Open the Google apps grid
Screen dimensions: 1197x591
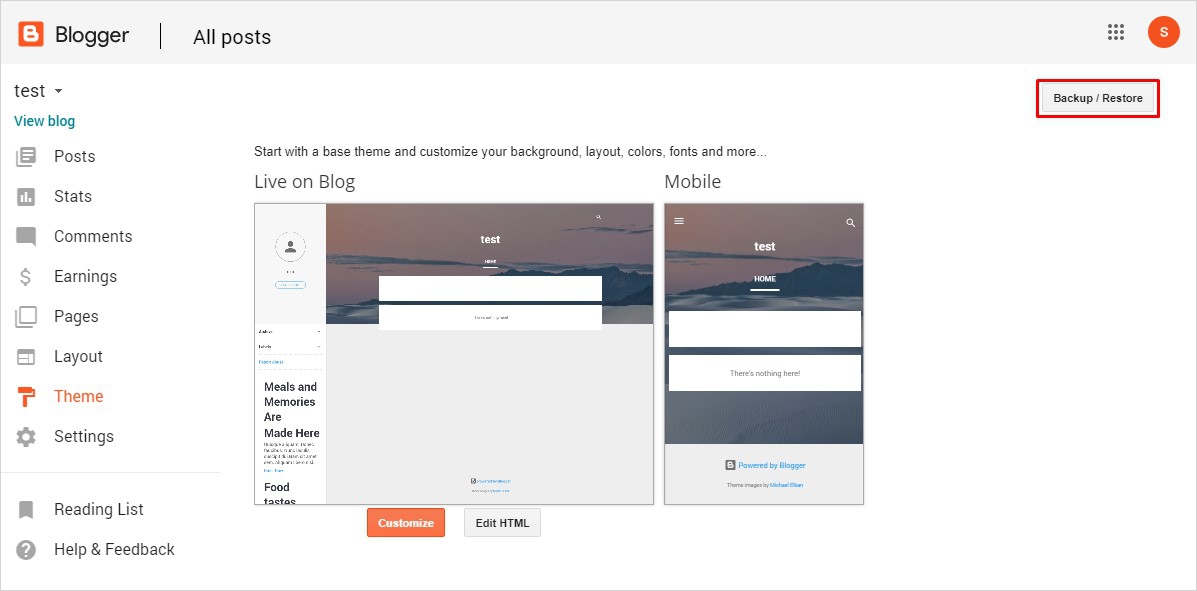pyautogui.click(x=1116, y=32)
